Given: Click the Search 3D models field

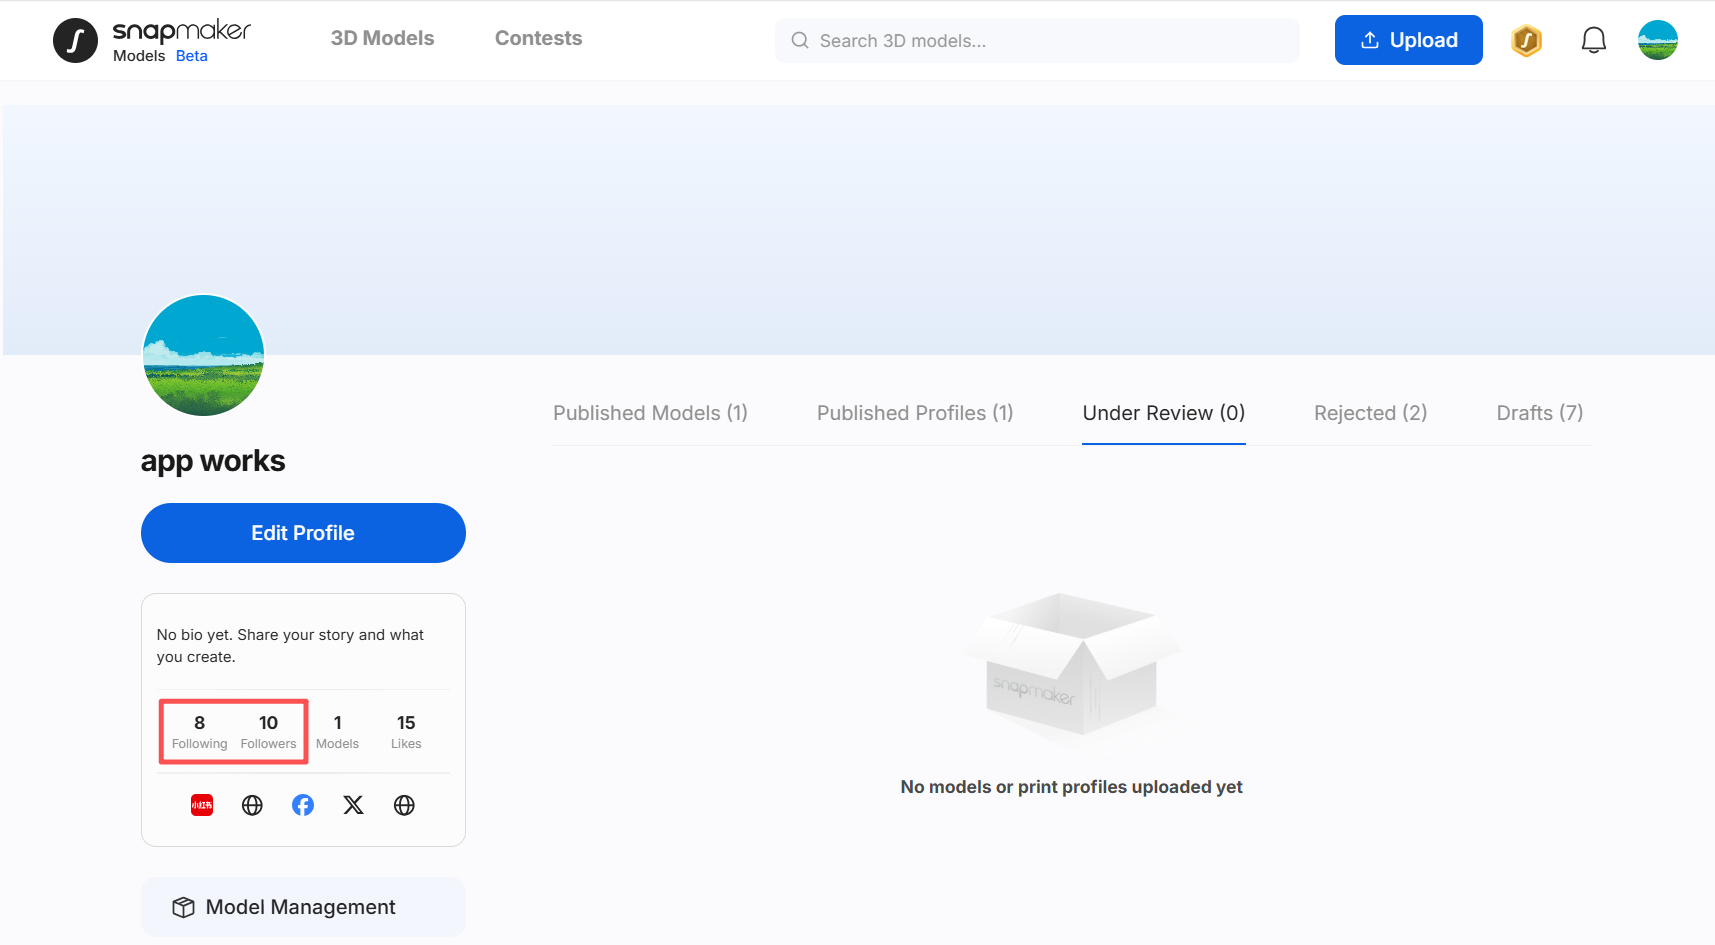Looking at the screenshot, I should [1037, 40].
